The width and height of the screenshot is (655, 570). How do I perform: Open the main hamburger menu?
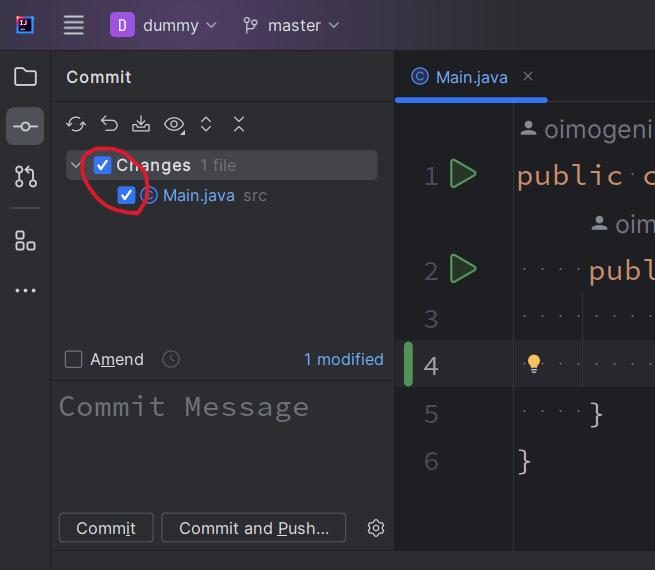tap(74, 25)
